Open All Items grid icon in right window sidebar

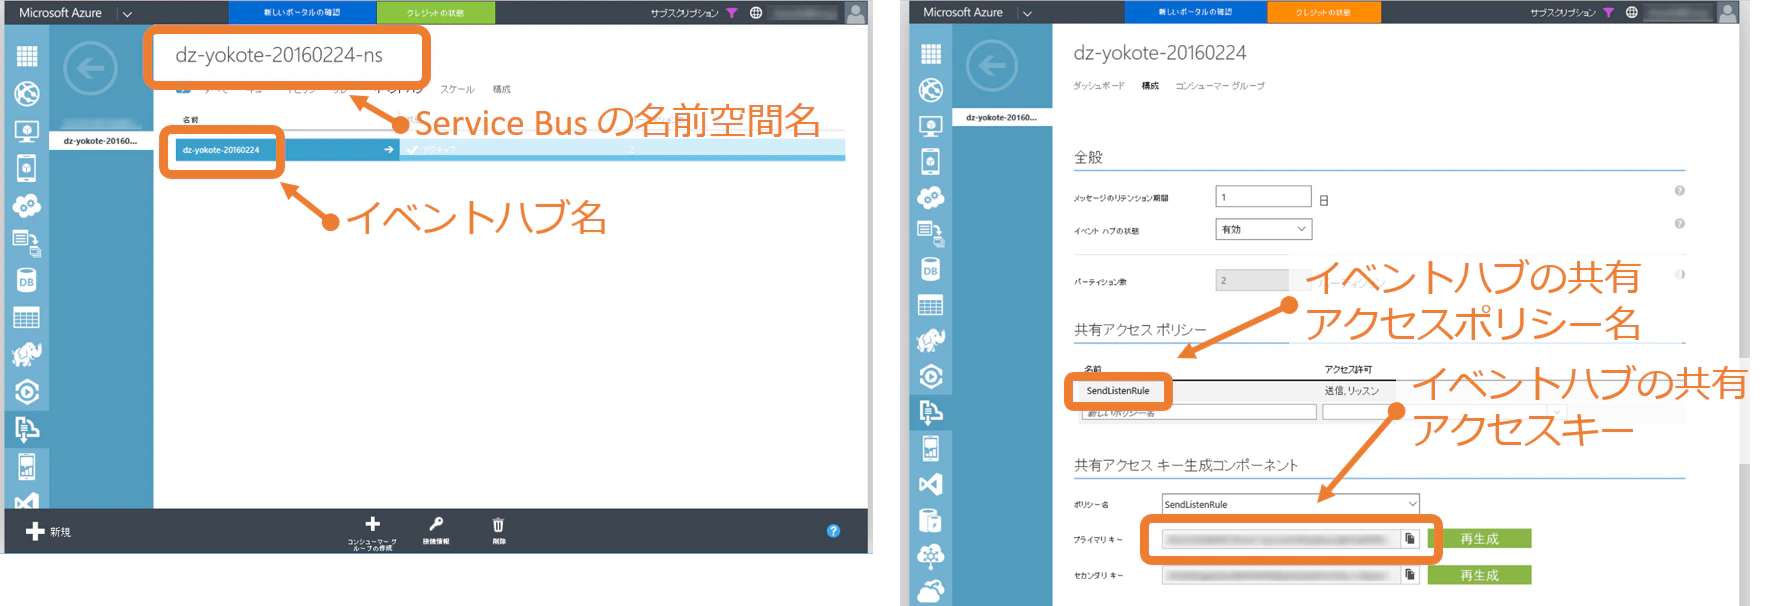tap(931, 54)
